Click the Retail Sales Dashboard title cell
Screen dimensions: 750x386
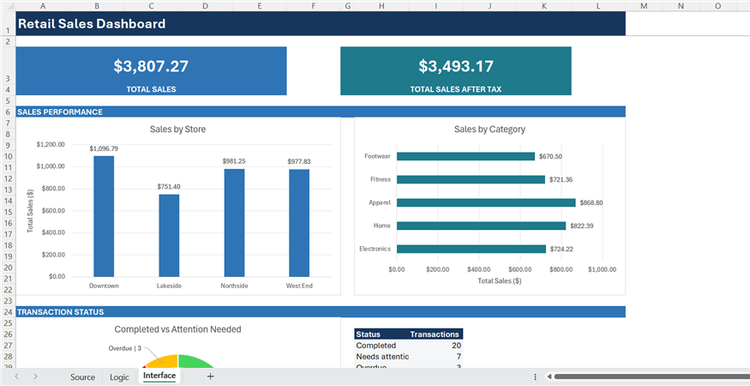(320, 23)
